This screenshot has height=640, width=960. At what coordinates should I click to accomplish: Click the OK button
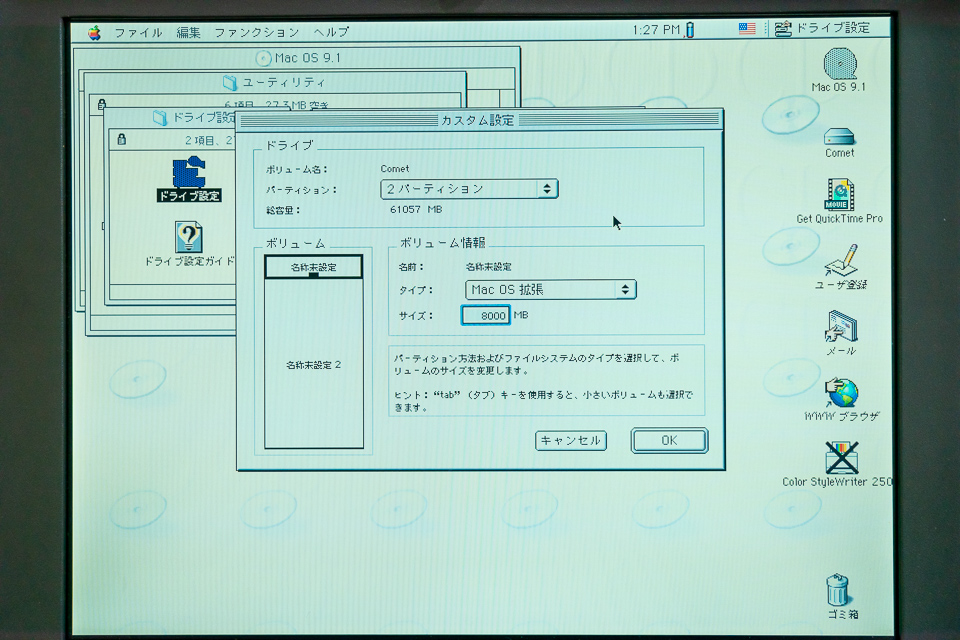pos(669,441)
